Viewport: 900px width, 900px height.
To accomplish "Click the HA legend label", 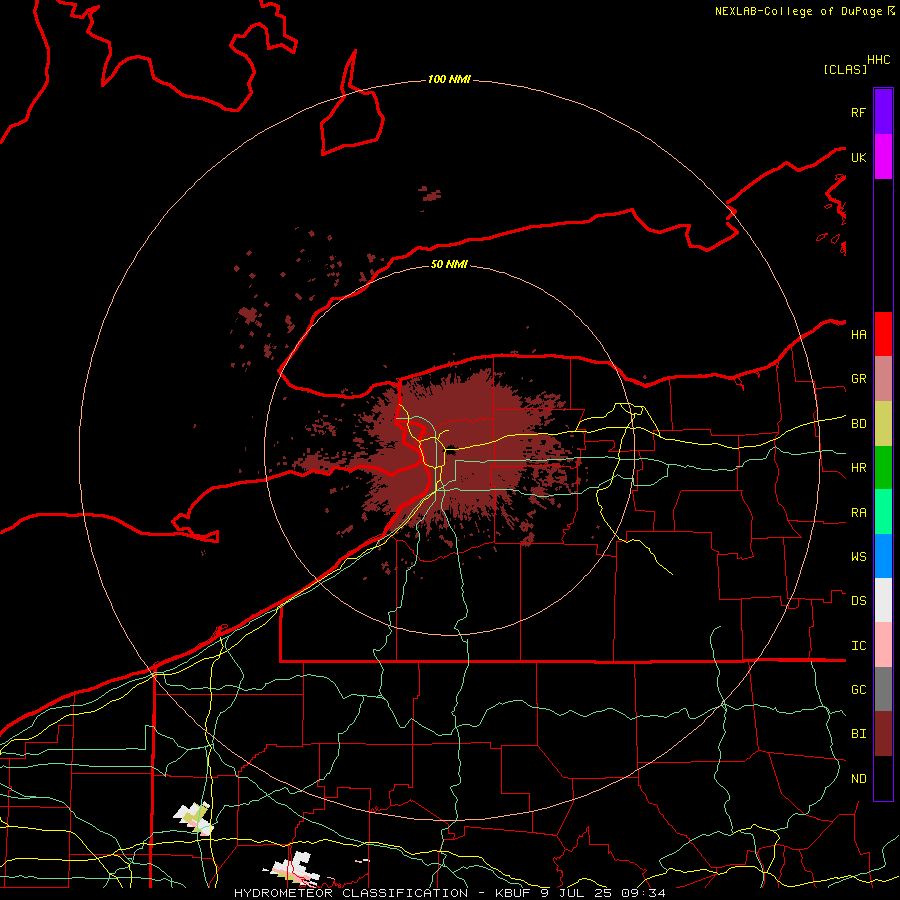I will point(858,334).
